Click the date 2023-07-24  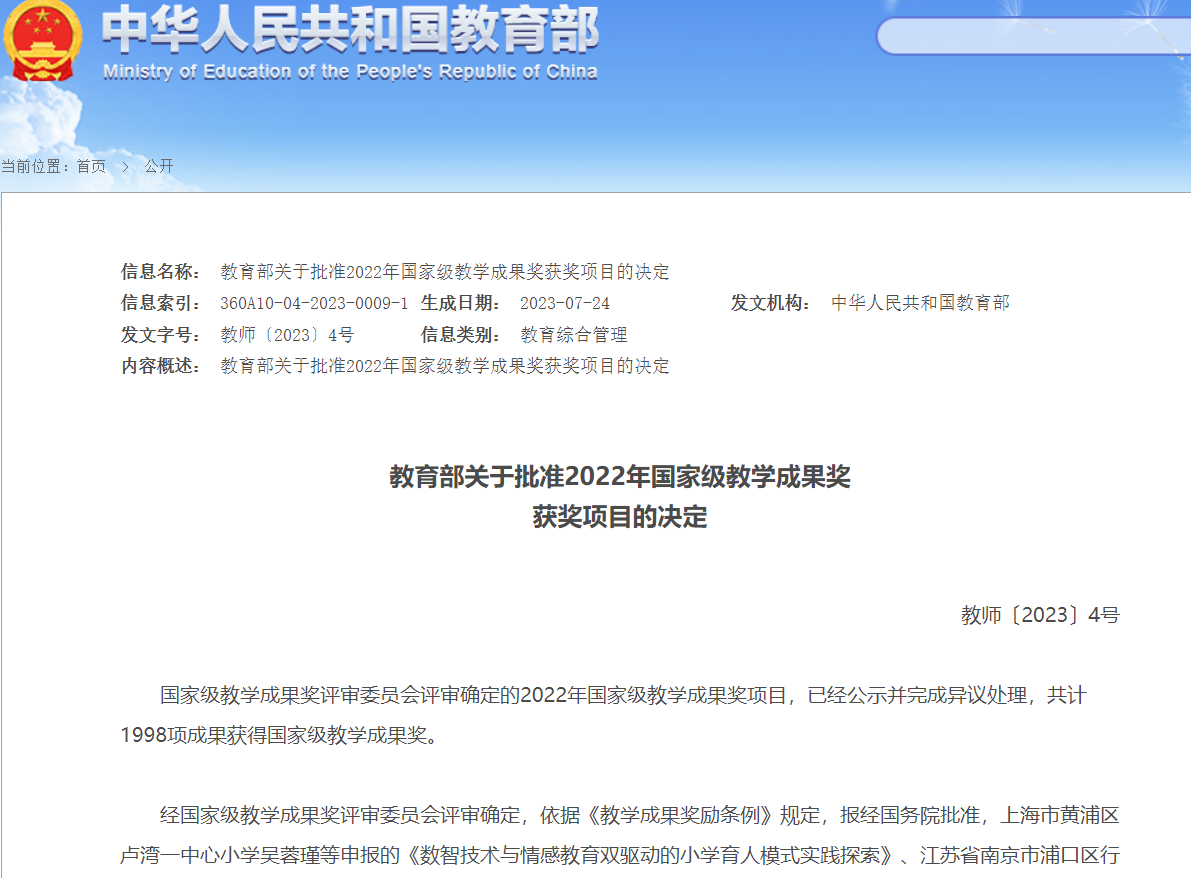pyautogui.click(x=564, y=303)
